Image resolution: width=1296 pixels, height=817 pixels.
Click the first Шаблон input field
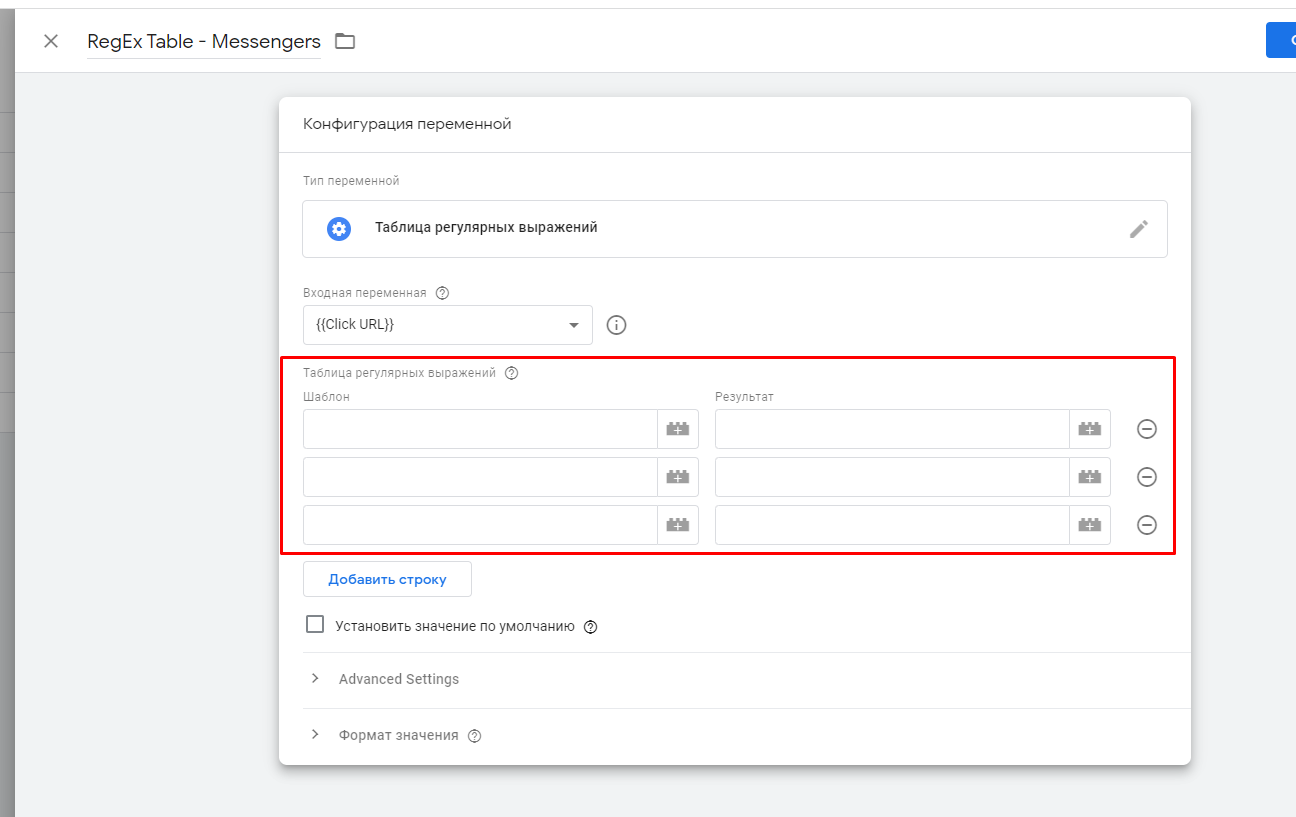(480, 429)
